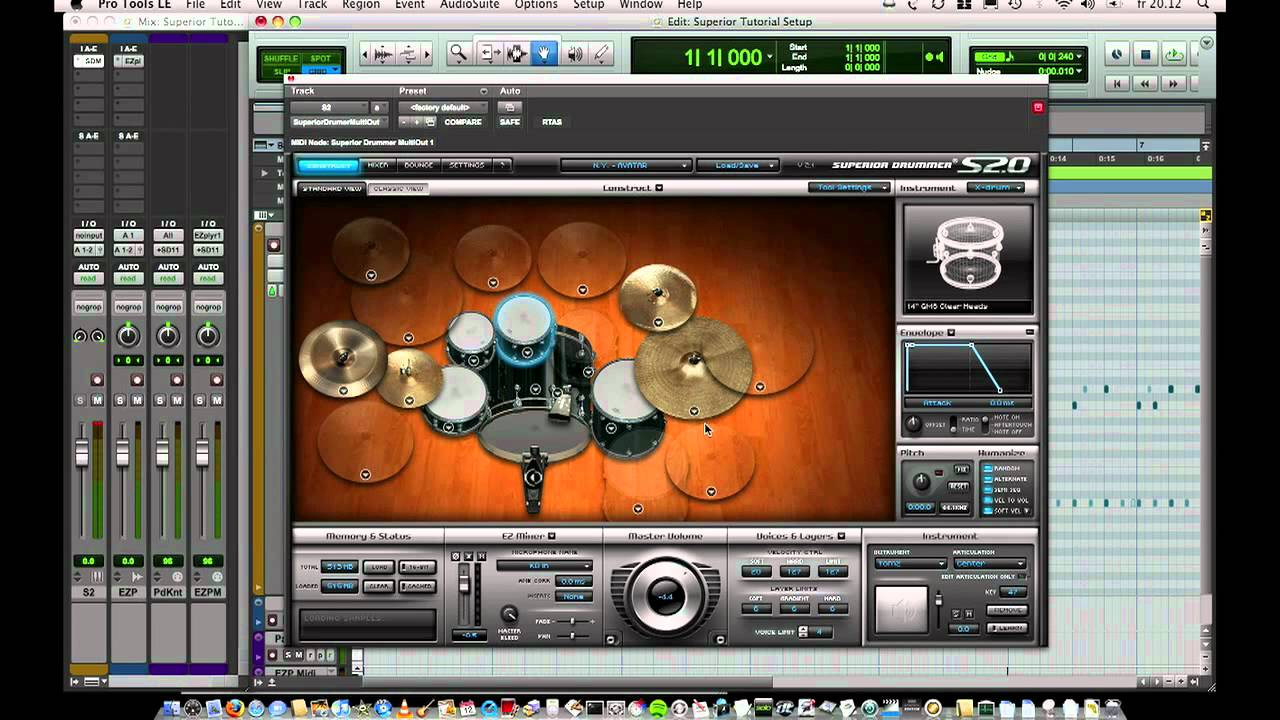This screenshot has height=720, width=1280.
Task: Expand the Voices & Layers menu arrow
Action: pyautogui.click(x=841, y=536)
